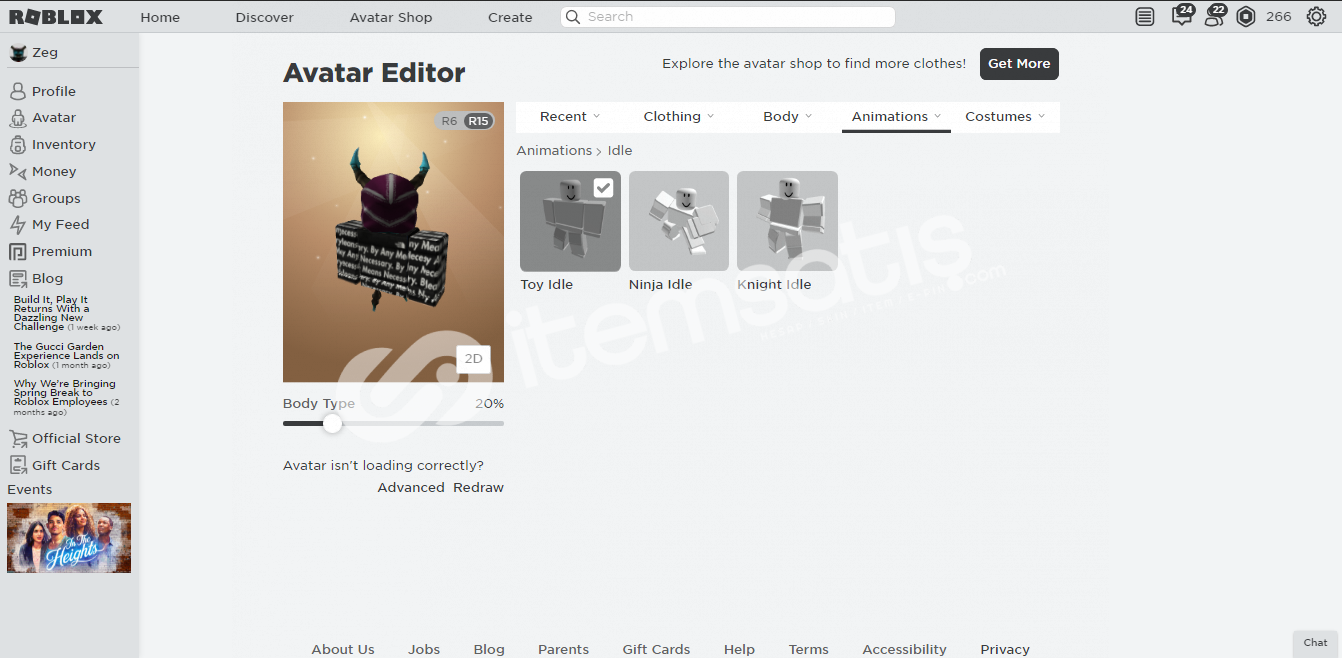Click the Jobs footer link
This screenshot has height=658, width=1342.
(x=424, y=649)
